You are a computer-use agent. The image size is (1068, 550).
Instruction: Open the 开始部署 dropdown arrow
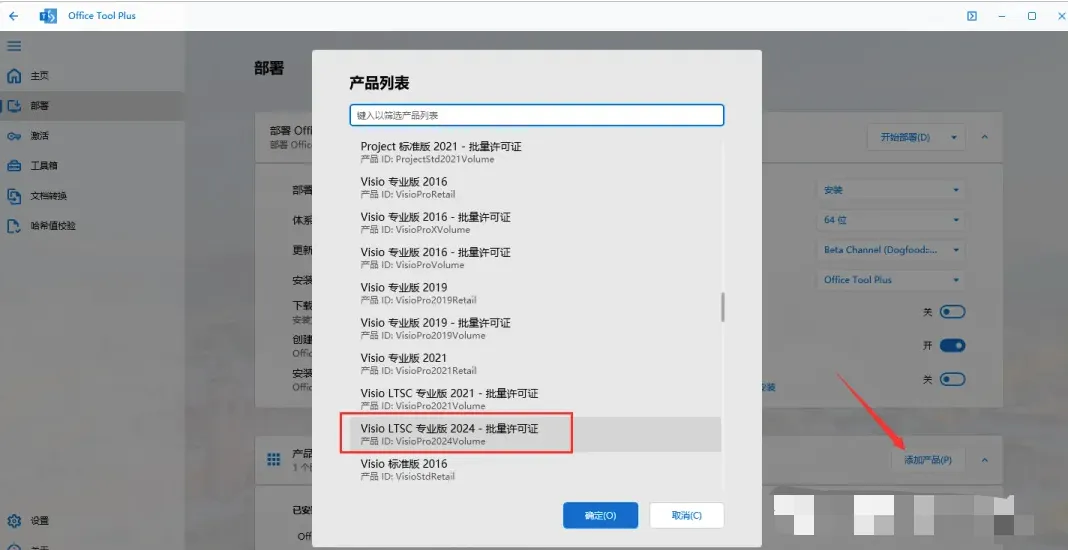pyautogui.click(x=954, y=137)
